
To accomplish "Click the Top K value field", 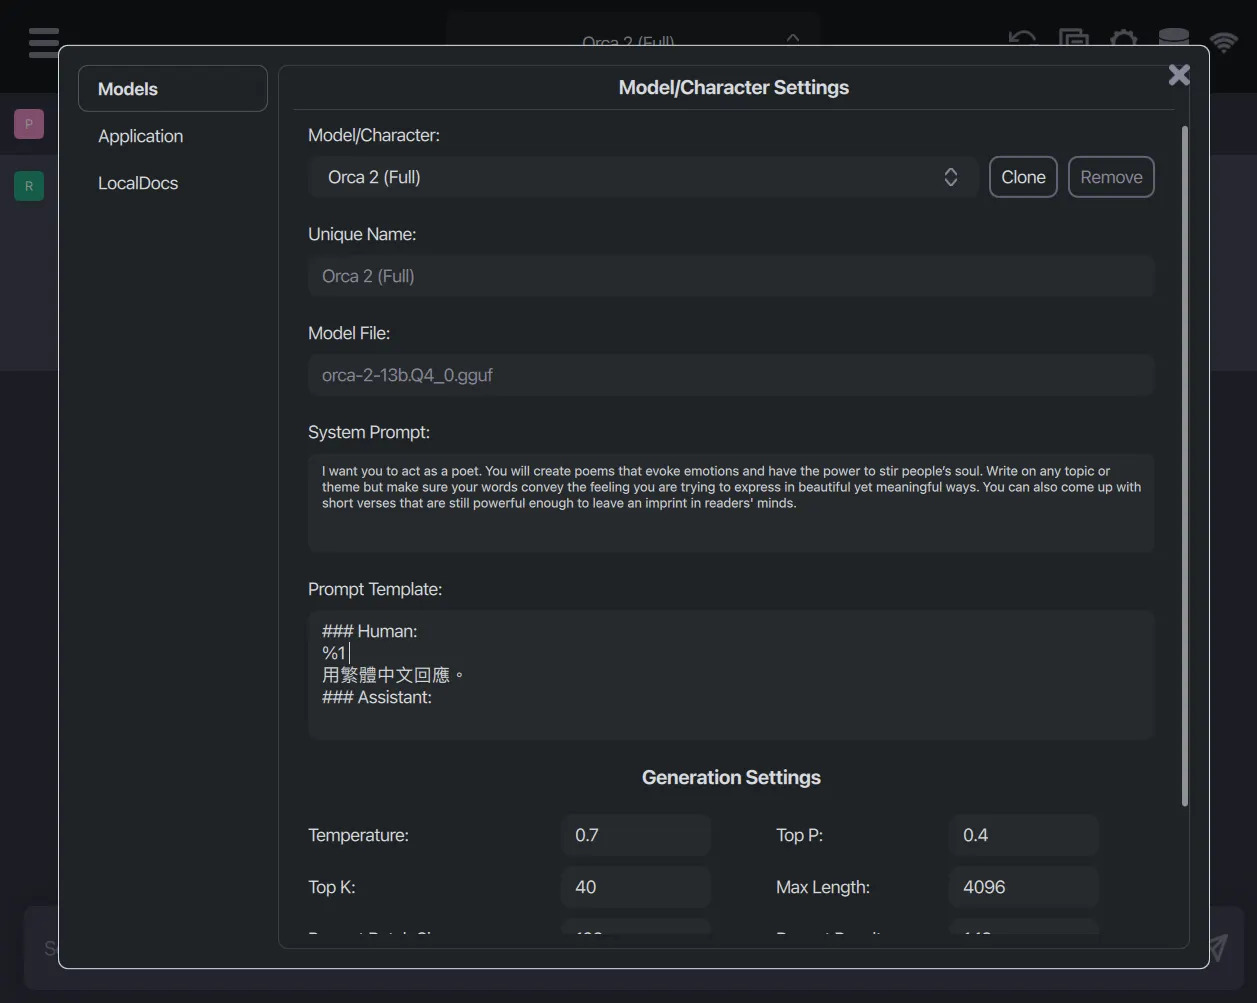I will [636, 887].
